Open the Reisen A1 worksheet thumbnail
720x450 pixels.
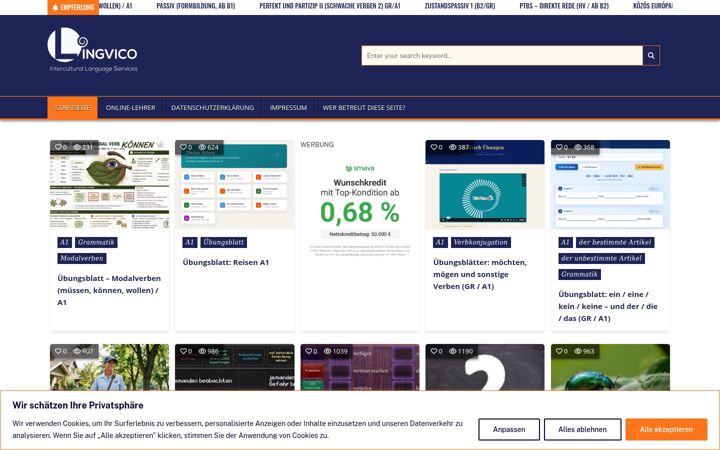click(235, 185)
